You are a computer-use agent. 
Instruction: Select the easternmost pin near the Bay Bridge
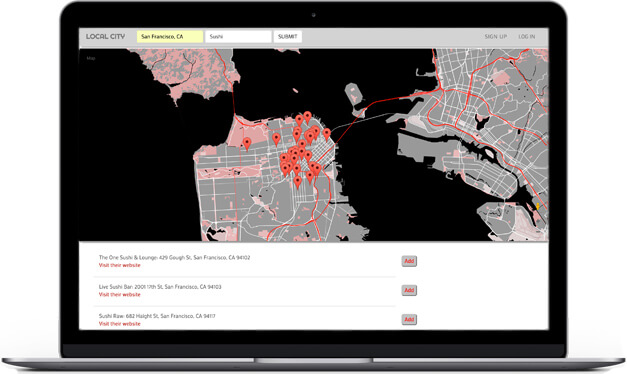point(327,134)
